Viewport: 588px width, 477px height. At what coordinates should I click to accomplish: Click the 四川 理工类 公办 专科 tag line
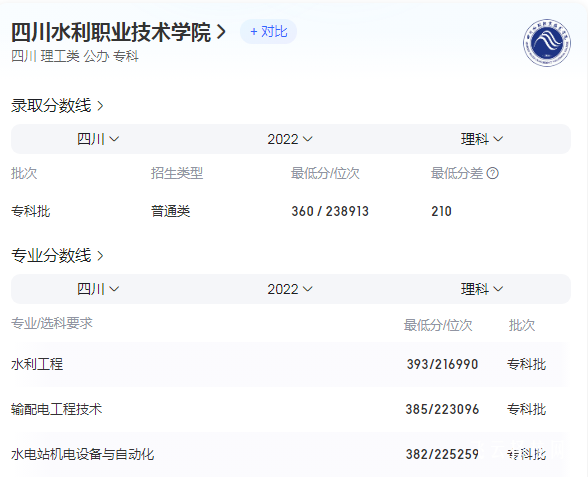pos(75,56)
